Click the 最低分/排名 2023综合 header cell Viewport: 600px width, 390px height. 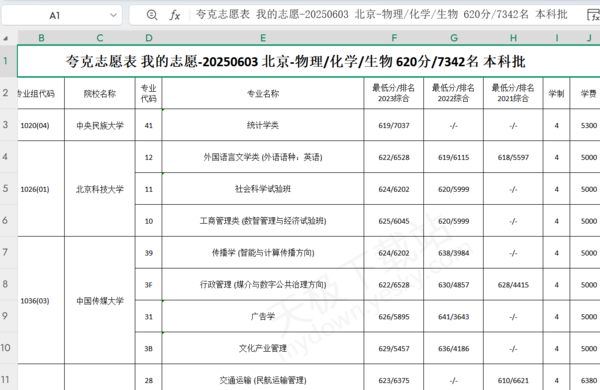pos(394,93)
